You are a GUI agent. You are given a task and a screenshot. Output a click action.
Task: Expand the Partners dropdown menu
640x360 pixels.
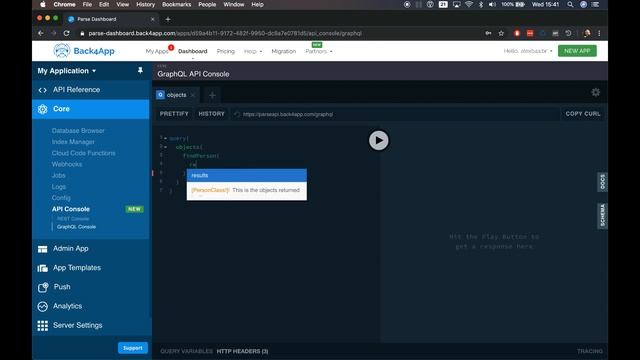click(x=318, y=51)
